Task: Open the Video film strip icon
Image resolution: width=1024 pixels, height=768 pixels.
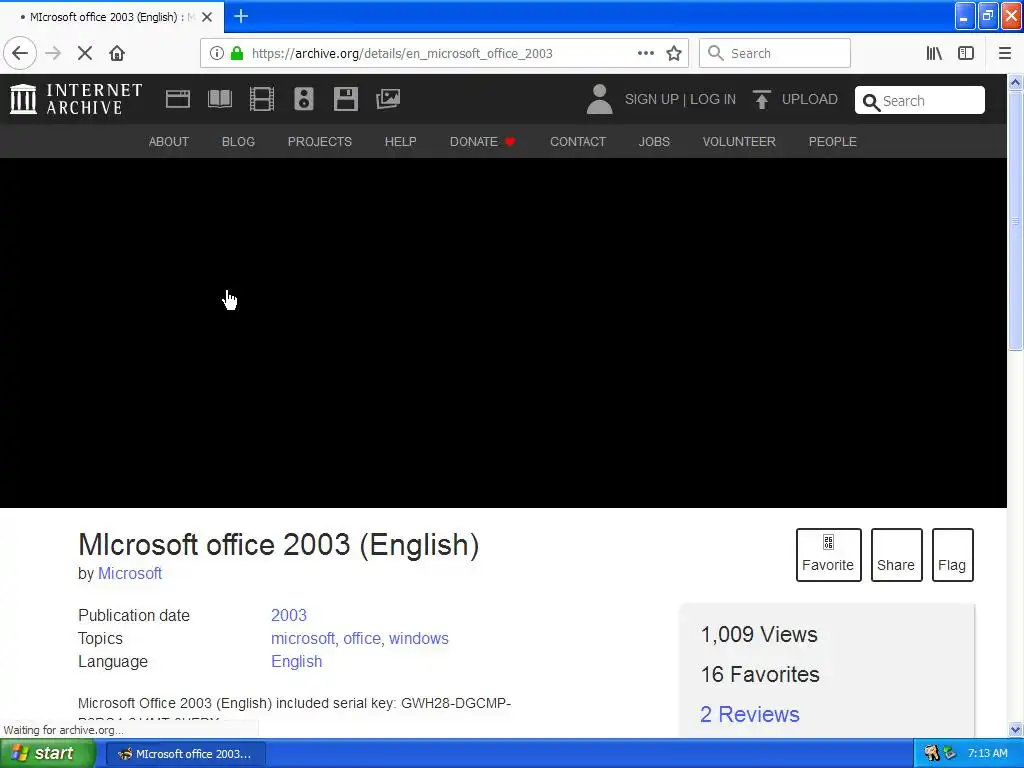Action: click(x=262, y=99)
